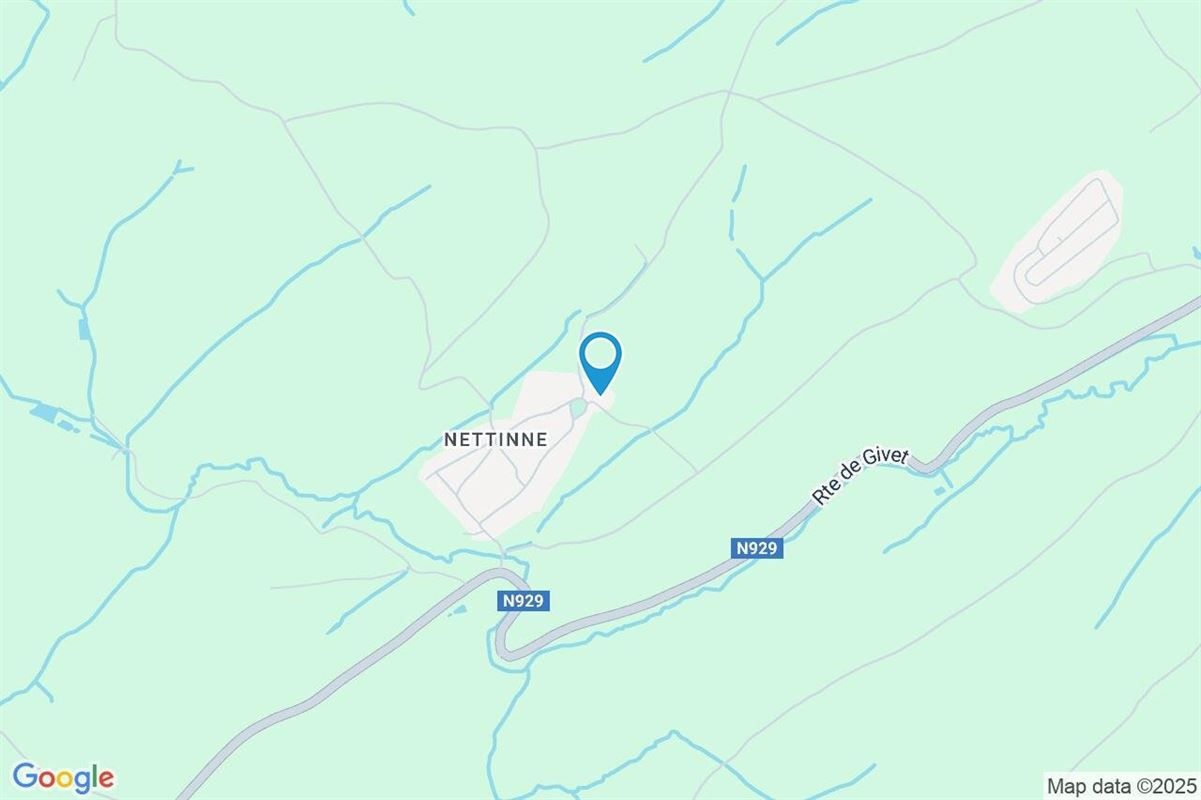
Task: Click the oval looped road area northeast
Action: click(x=1058, y=242)
